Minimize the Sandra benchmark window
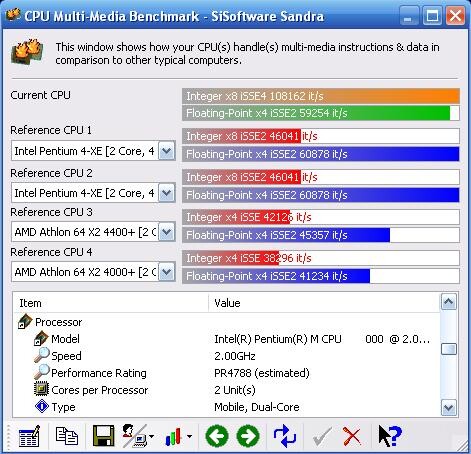 [408, 16]
